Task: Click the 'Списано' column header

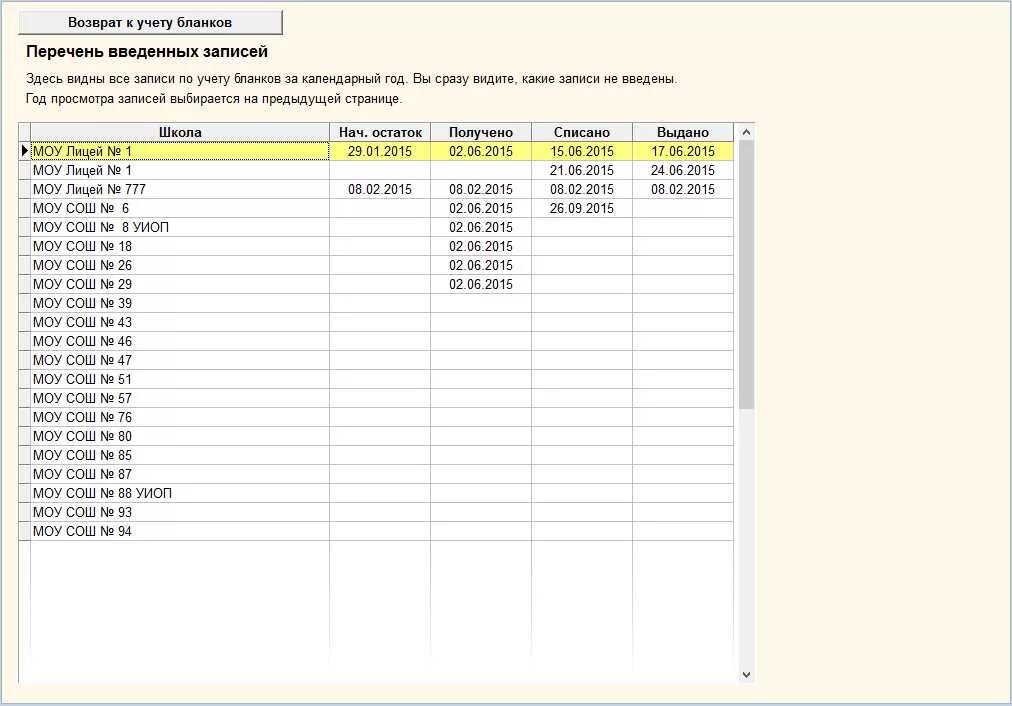Action: (582, 132)
